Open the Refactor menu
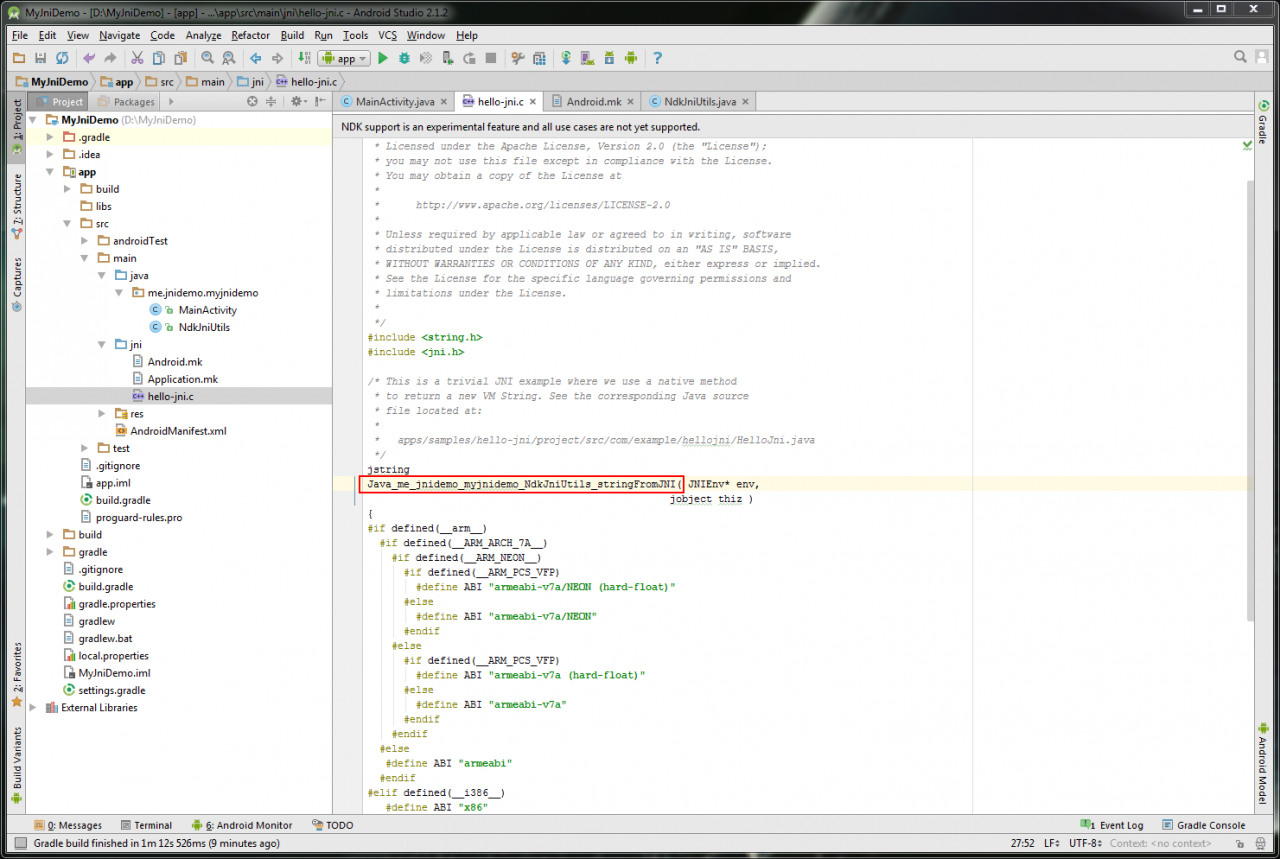This screenshot has width=1280, height=859. [250, 35]
